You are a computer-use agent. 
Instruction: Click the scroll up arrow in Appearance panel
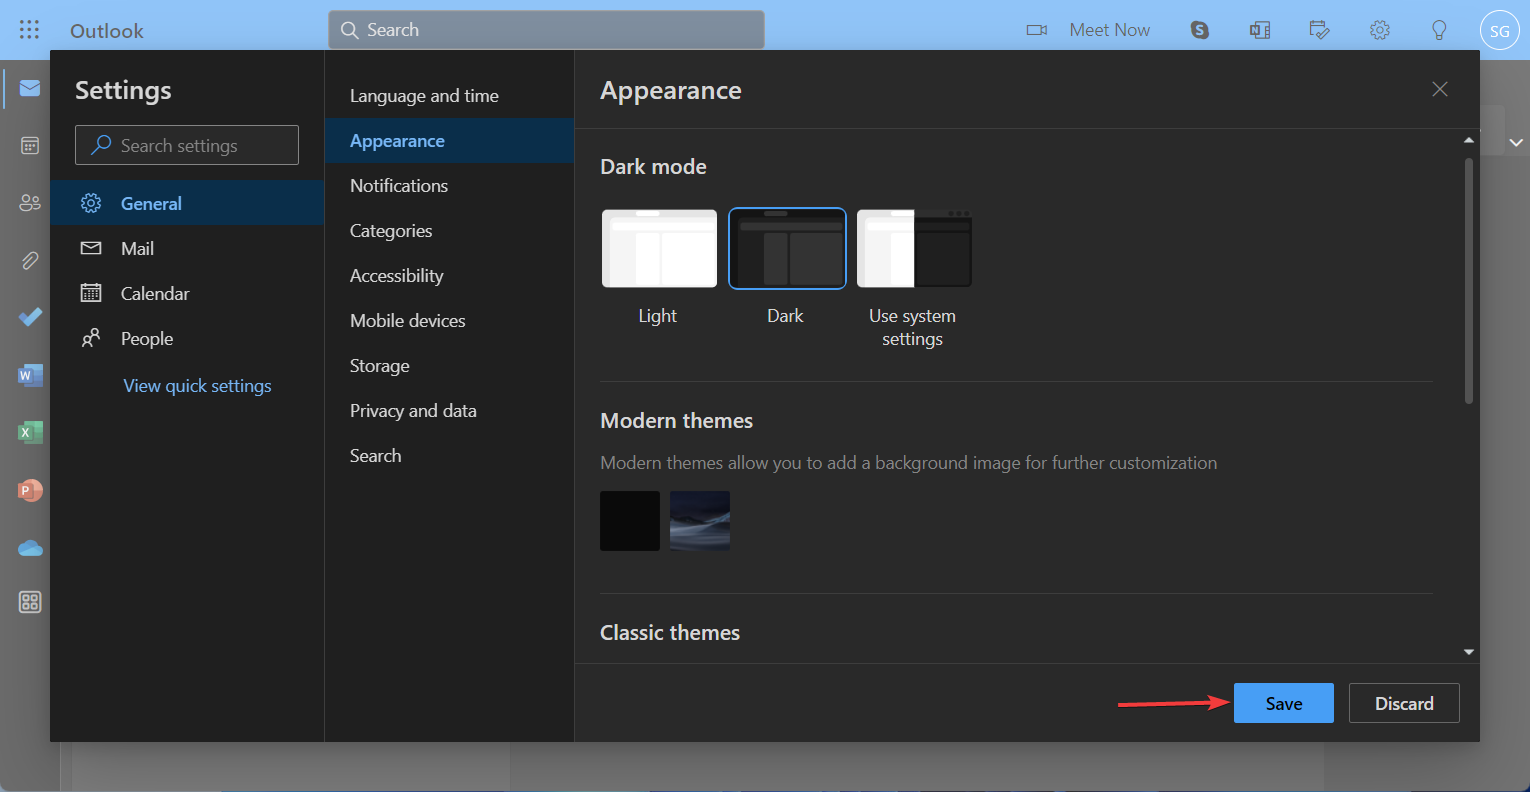(x=1468, y=141)
